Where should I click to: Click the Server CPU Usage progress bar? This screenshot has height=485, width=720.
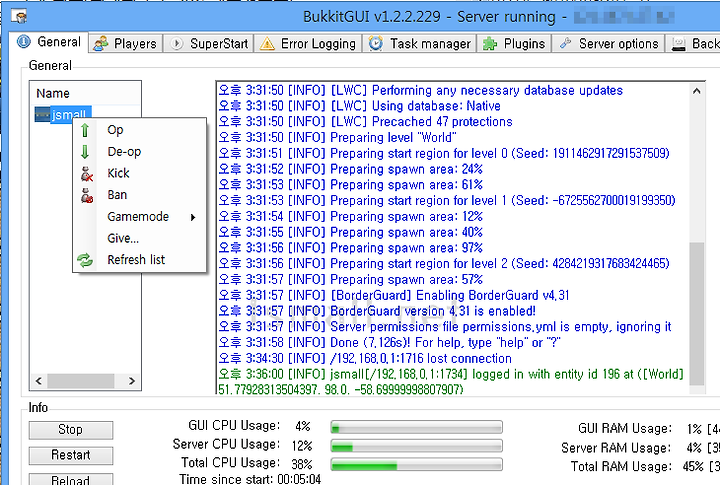[416, 446]
